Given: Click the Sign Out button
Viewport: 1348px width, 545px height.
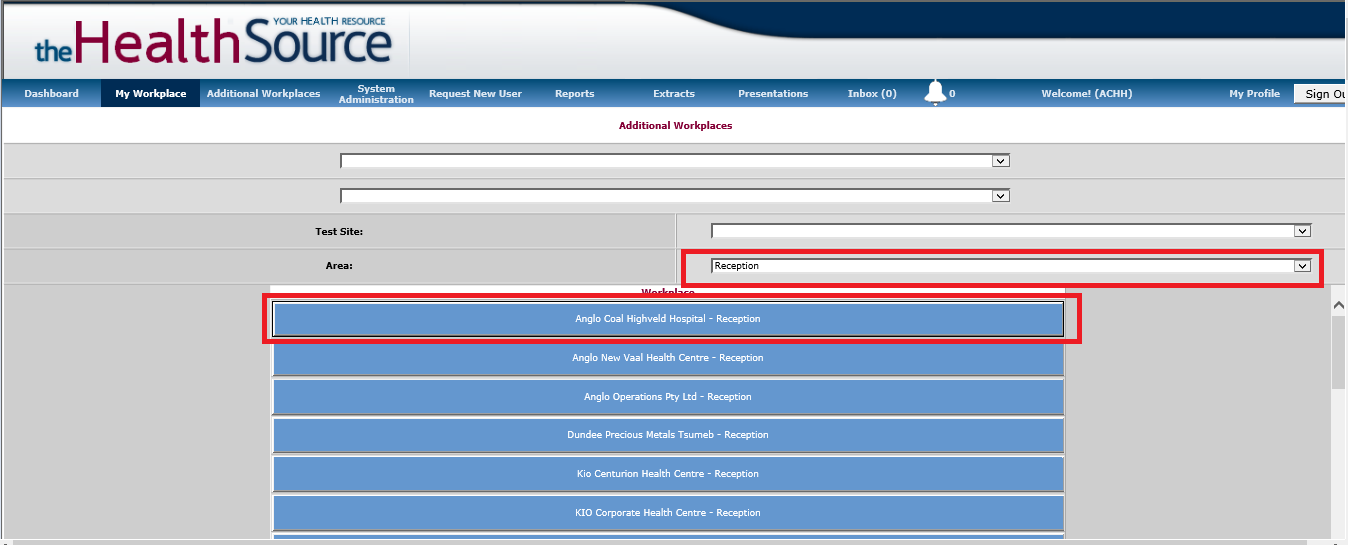Looking at the screenshot, I should tap(1321, 94).
